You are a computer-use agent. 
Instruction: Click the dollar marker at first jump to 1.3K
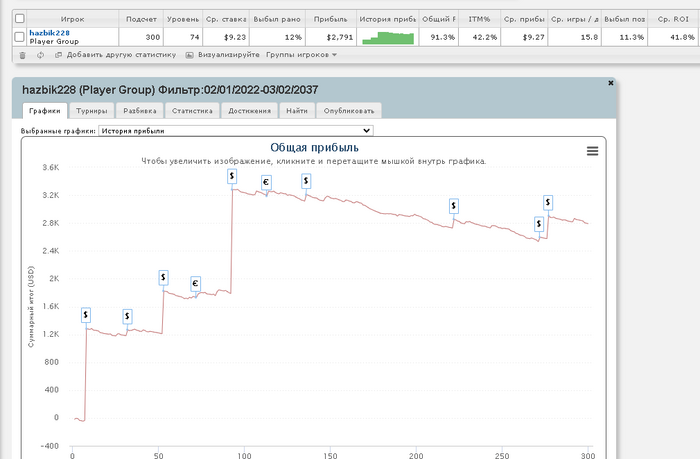(86, 315)
